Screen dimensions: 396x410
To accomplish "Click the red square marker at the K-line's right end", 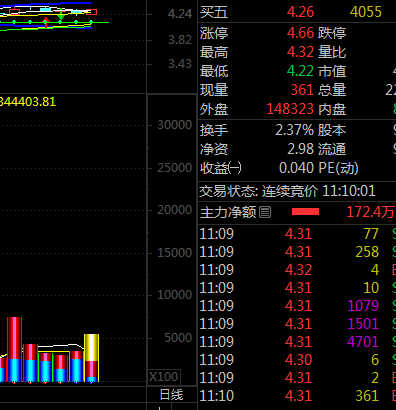I will pos(92,12).
